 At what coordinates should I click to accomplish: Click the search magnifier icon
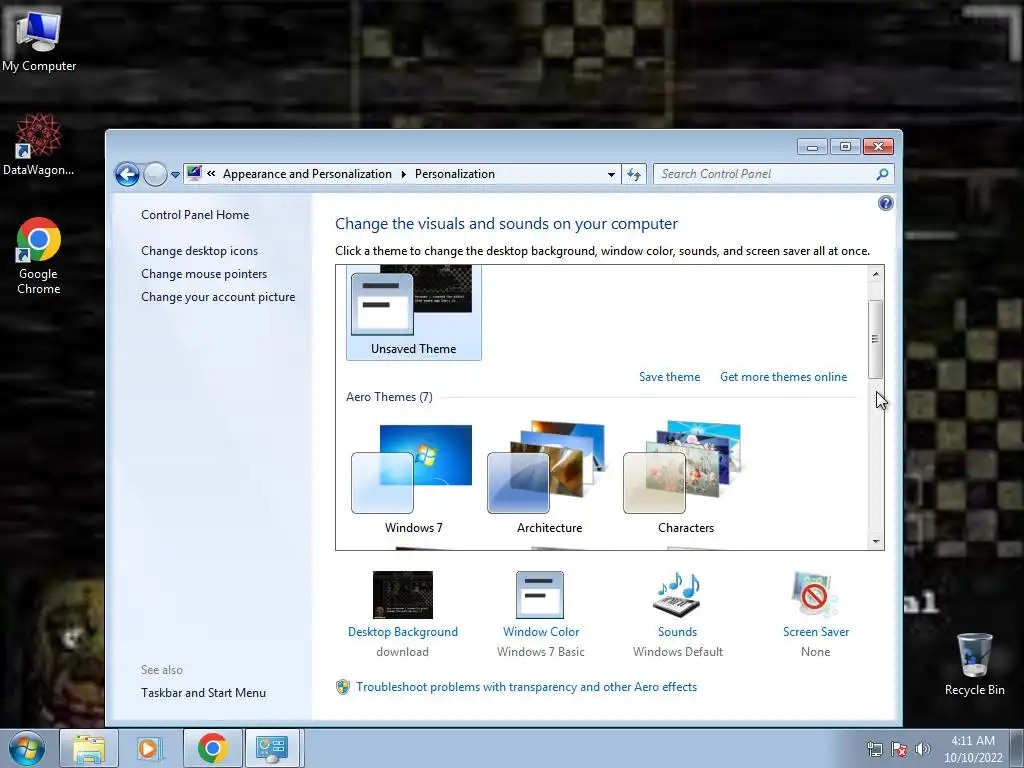point(882,174)
